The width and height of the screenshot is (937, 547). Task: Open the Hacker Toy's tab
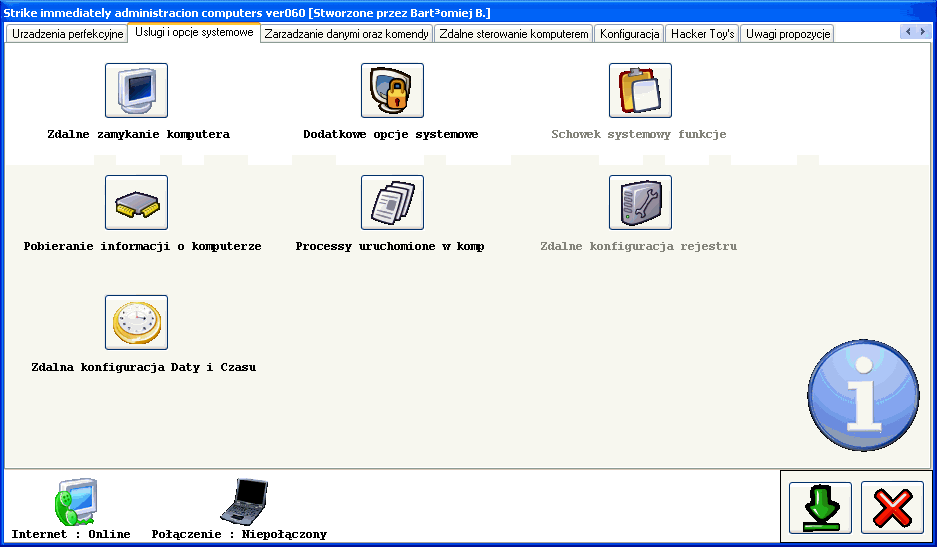tap(702, 34)
